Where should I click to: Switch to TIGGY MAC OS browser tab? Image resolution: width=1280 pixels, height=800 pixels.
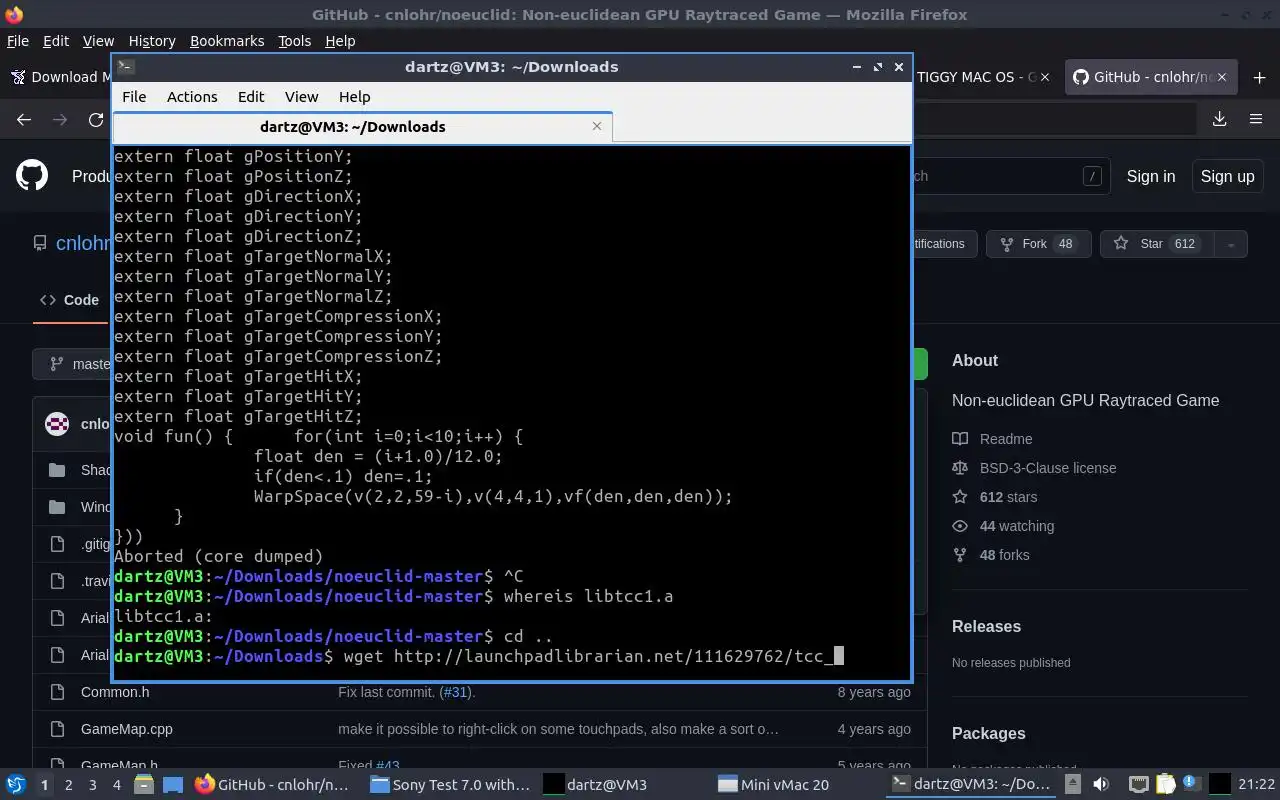975,77
